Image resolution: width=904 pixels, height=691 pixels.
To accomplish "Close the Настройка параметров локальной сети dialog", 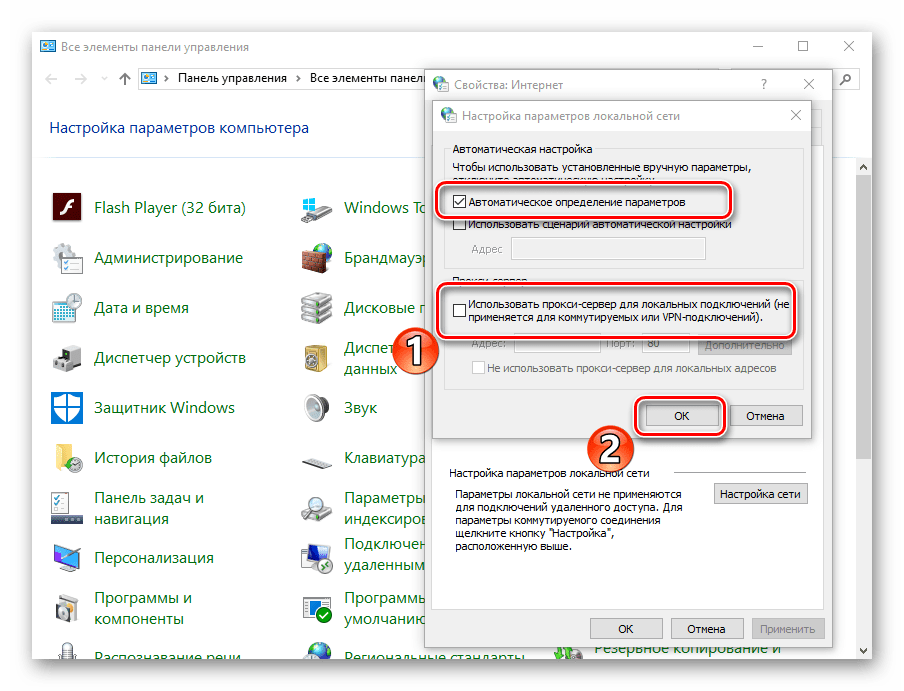I will 796,115.
